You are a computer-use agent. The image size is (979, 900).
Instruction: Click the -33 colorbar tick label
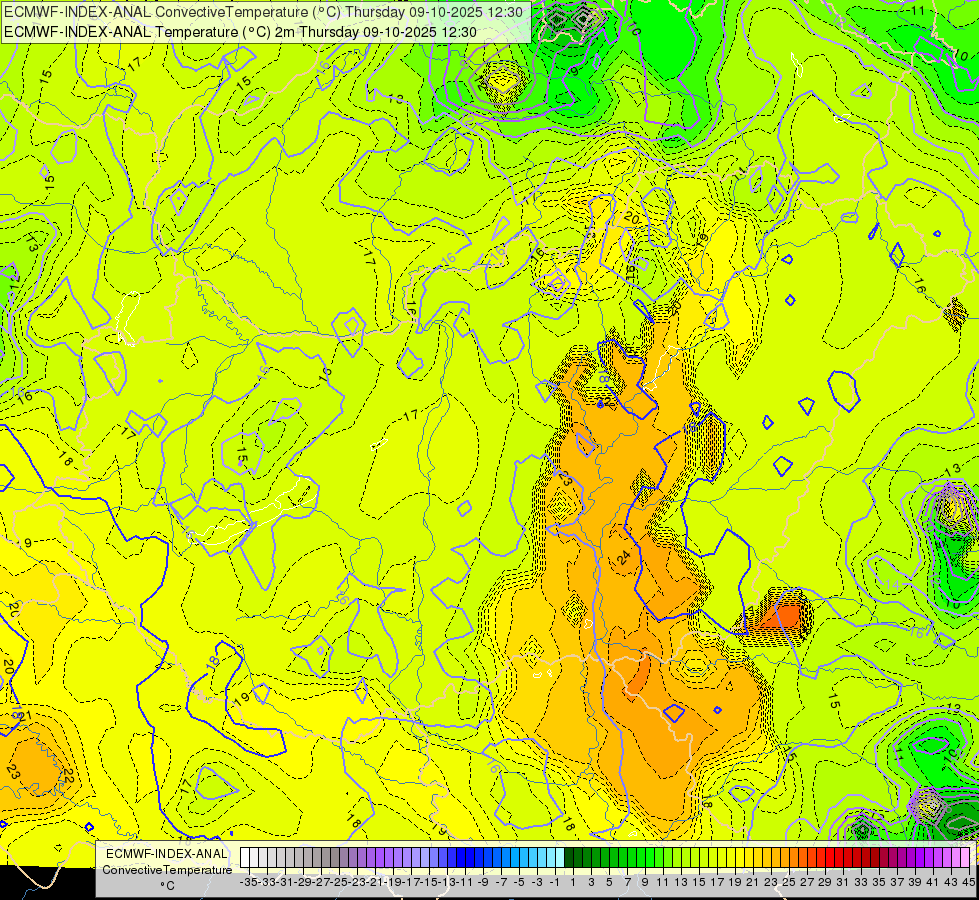tap(267, 882)
